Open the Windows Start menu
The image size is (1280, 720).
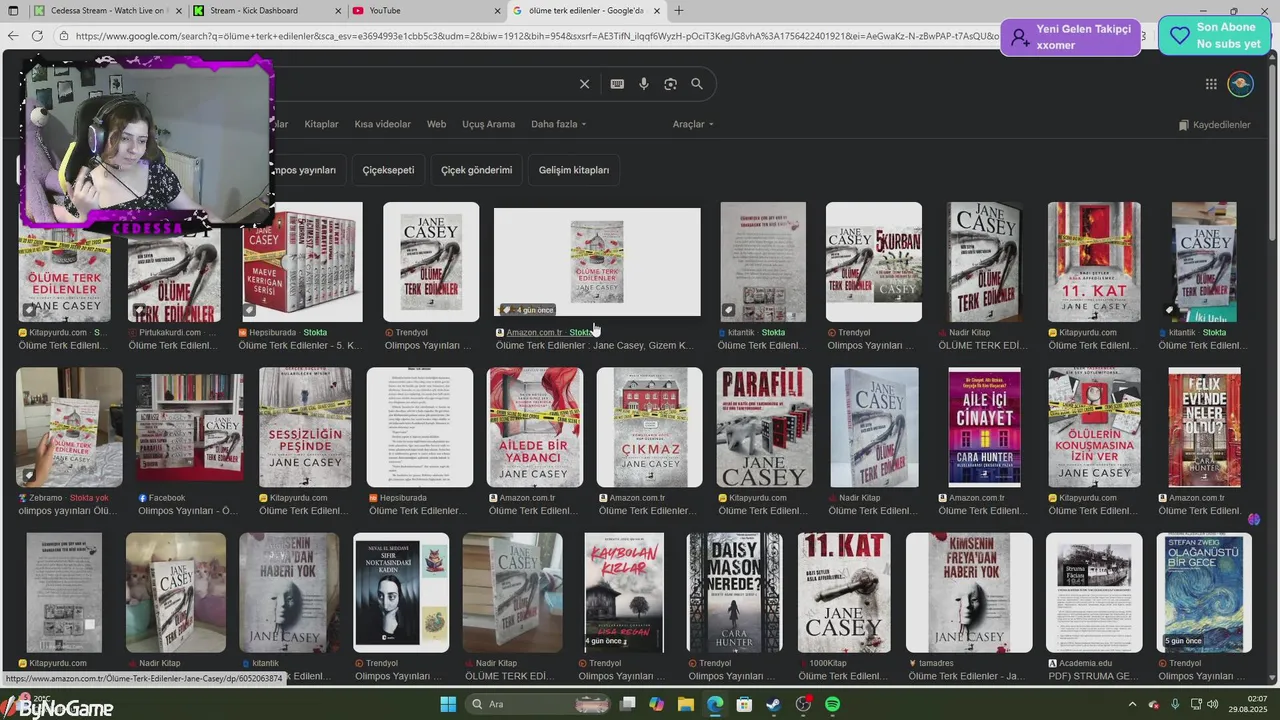click(x=447, y=704)
